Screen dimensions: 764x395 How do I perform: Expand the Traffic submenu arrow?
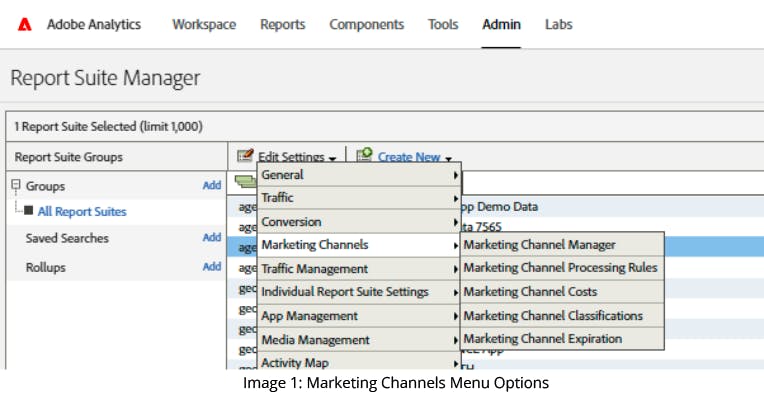[x=456, y=198]
